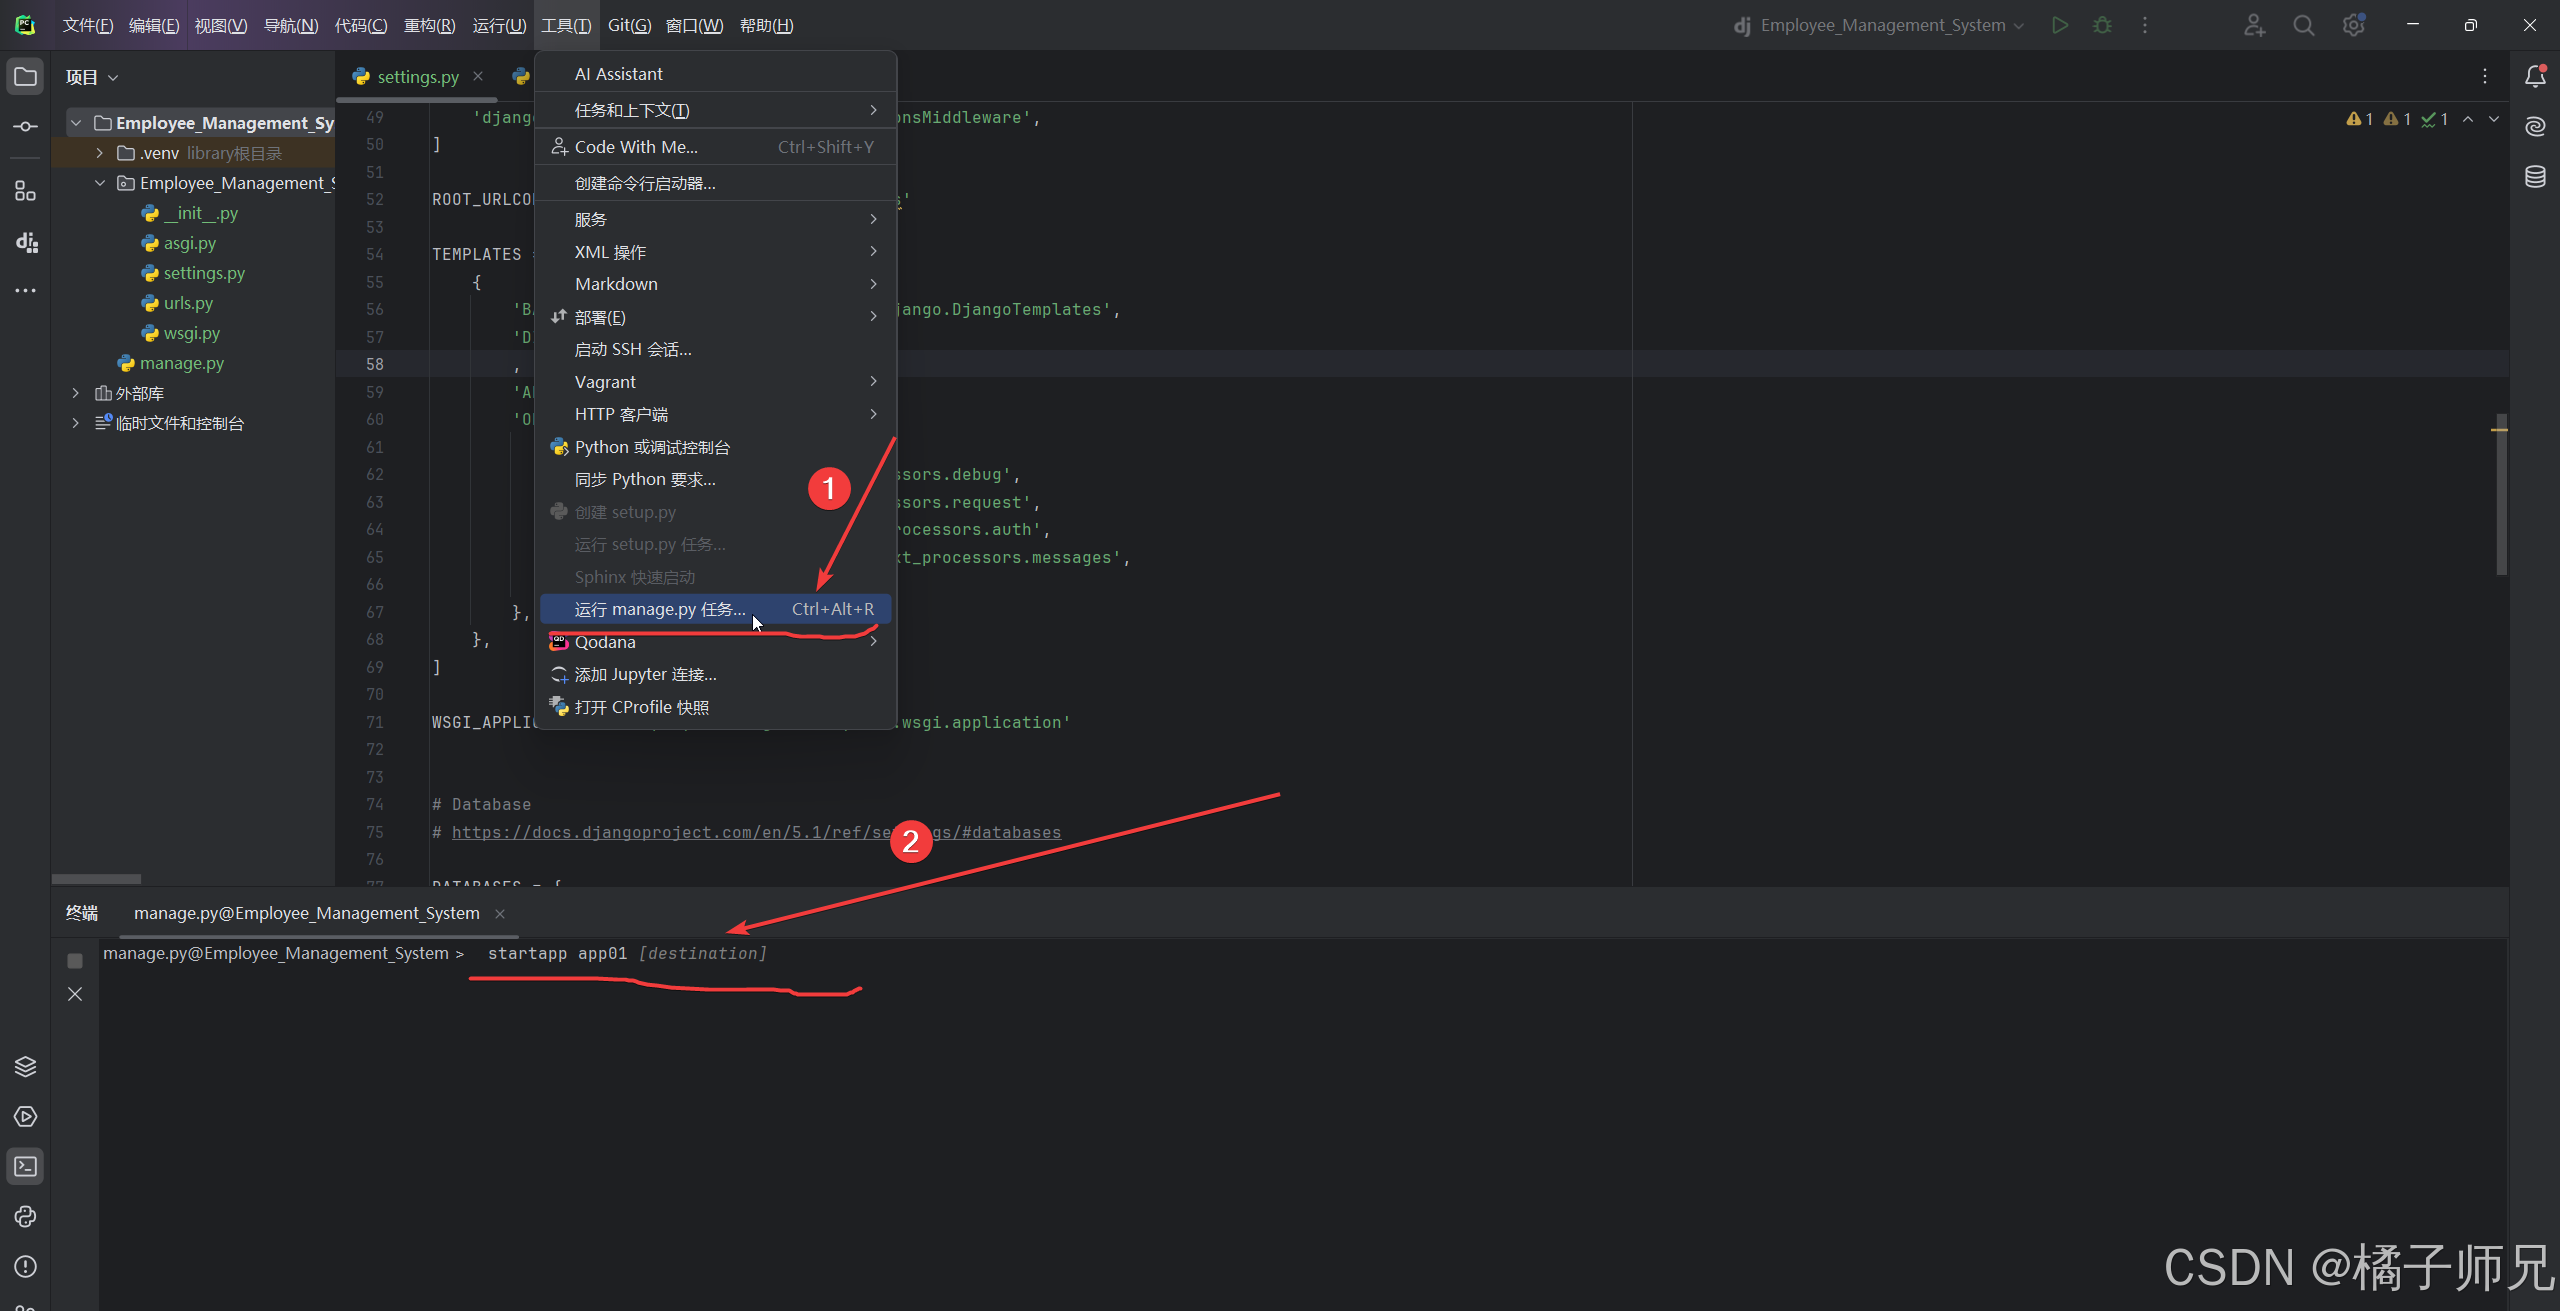Close the manage.py@Employee_Management_System tab
The height and width of the screenshot is (1311, 2560).
pos(500,914)
